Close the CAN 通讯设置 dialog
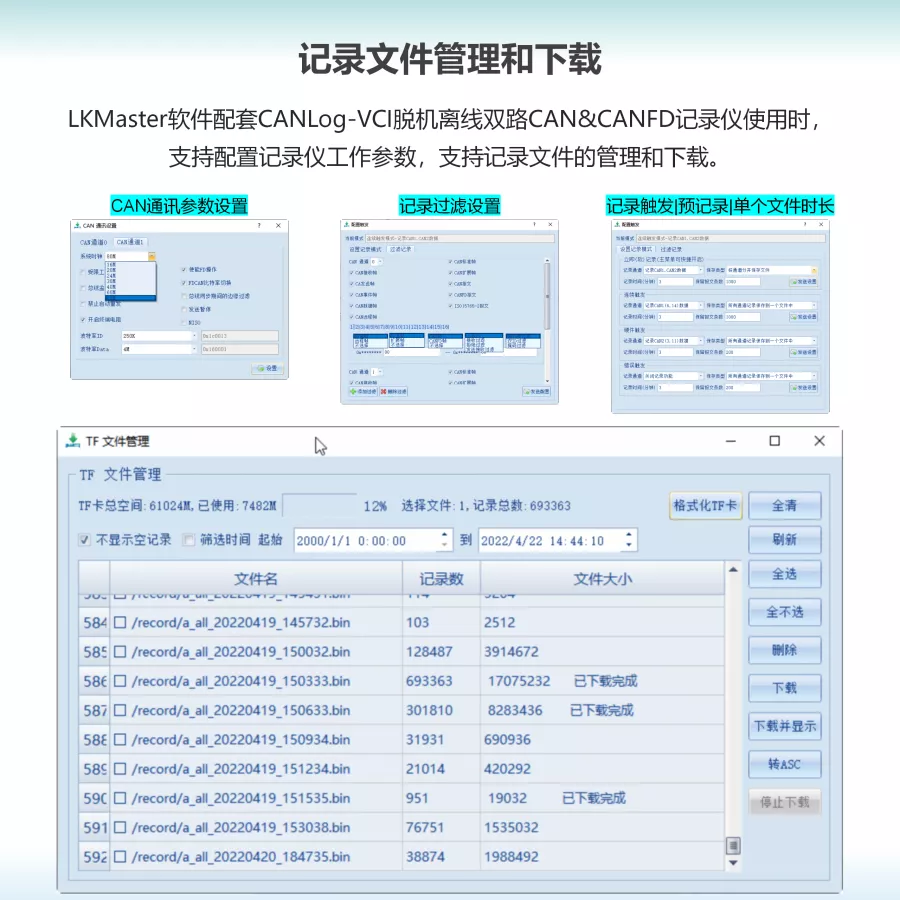This screenshot has width=900, height=900. 278,226
